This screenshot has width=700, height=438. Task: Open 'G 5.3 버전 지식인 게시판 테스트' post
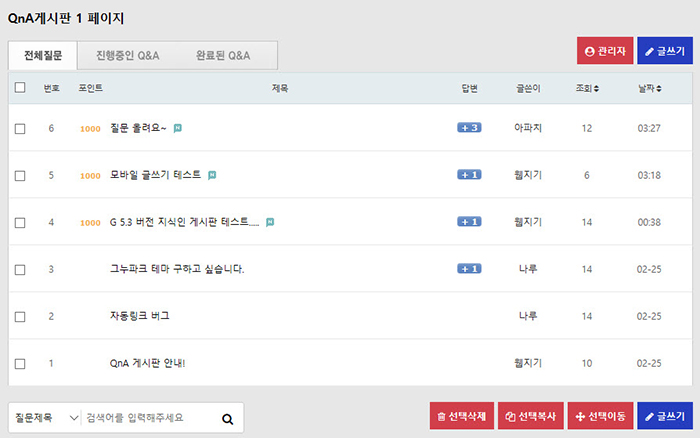(x=184, y=222)
